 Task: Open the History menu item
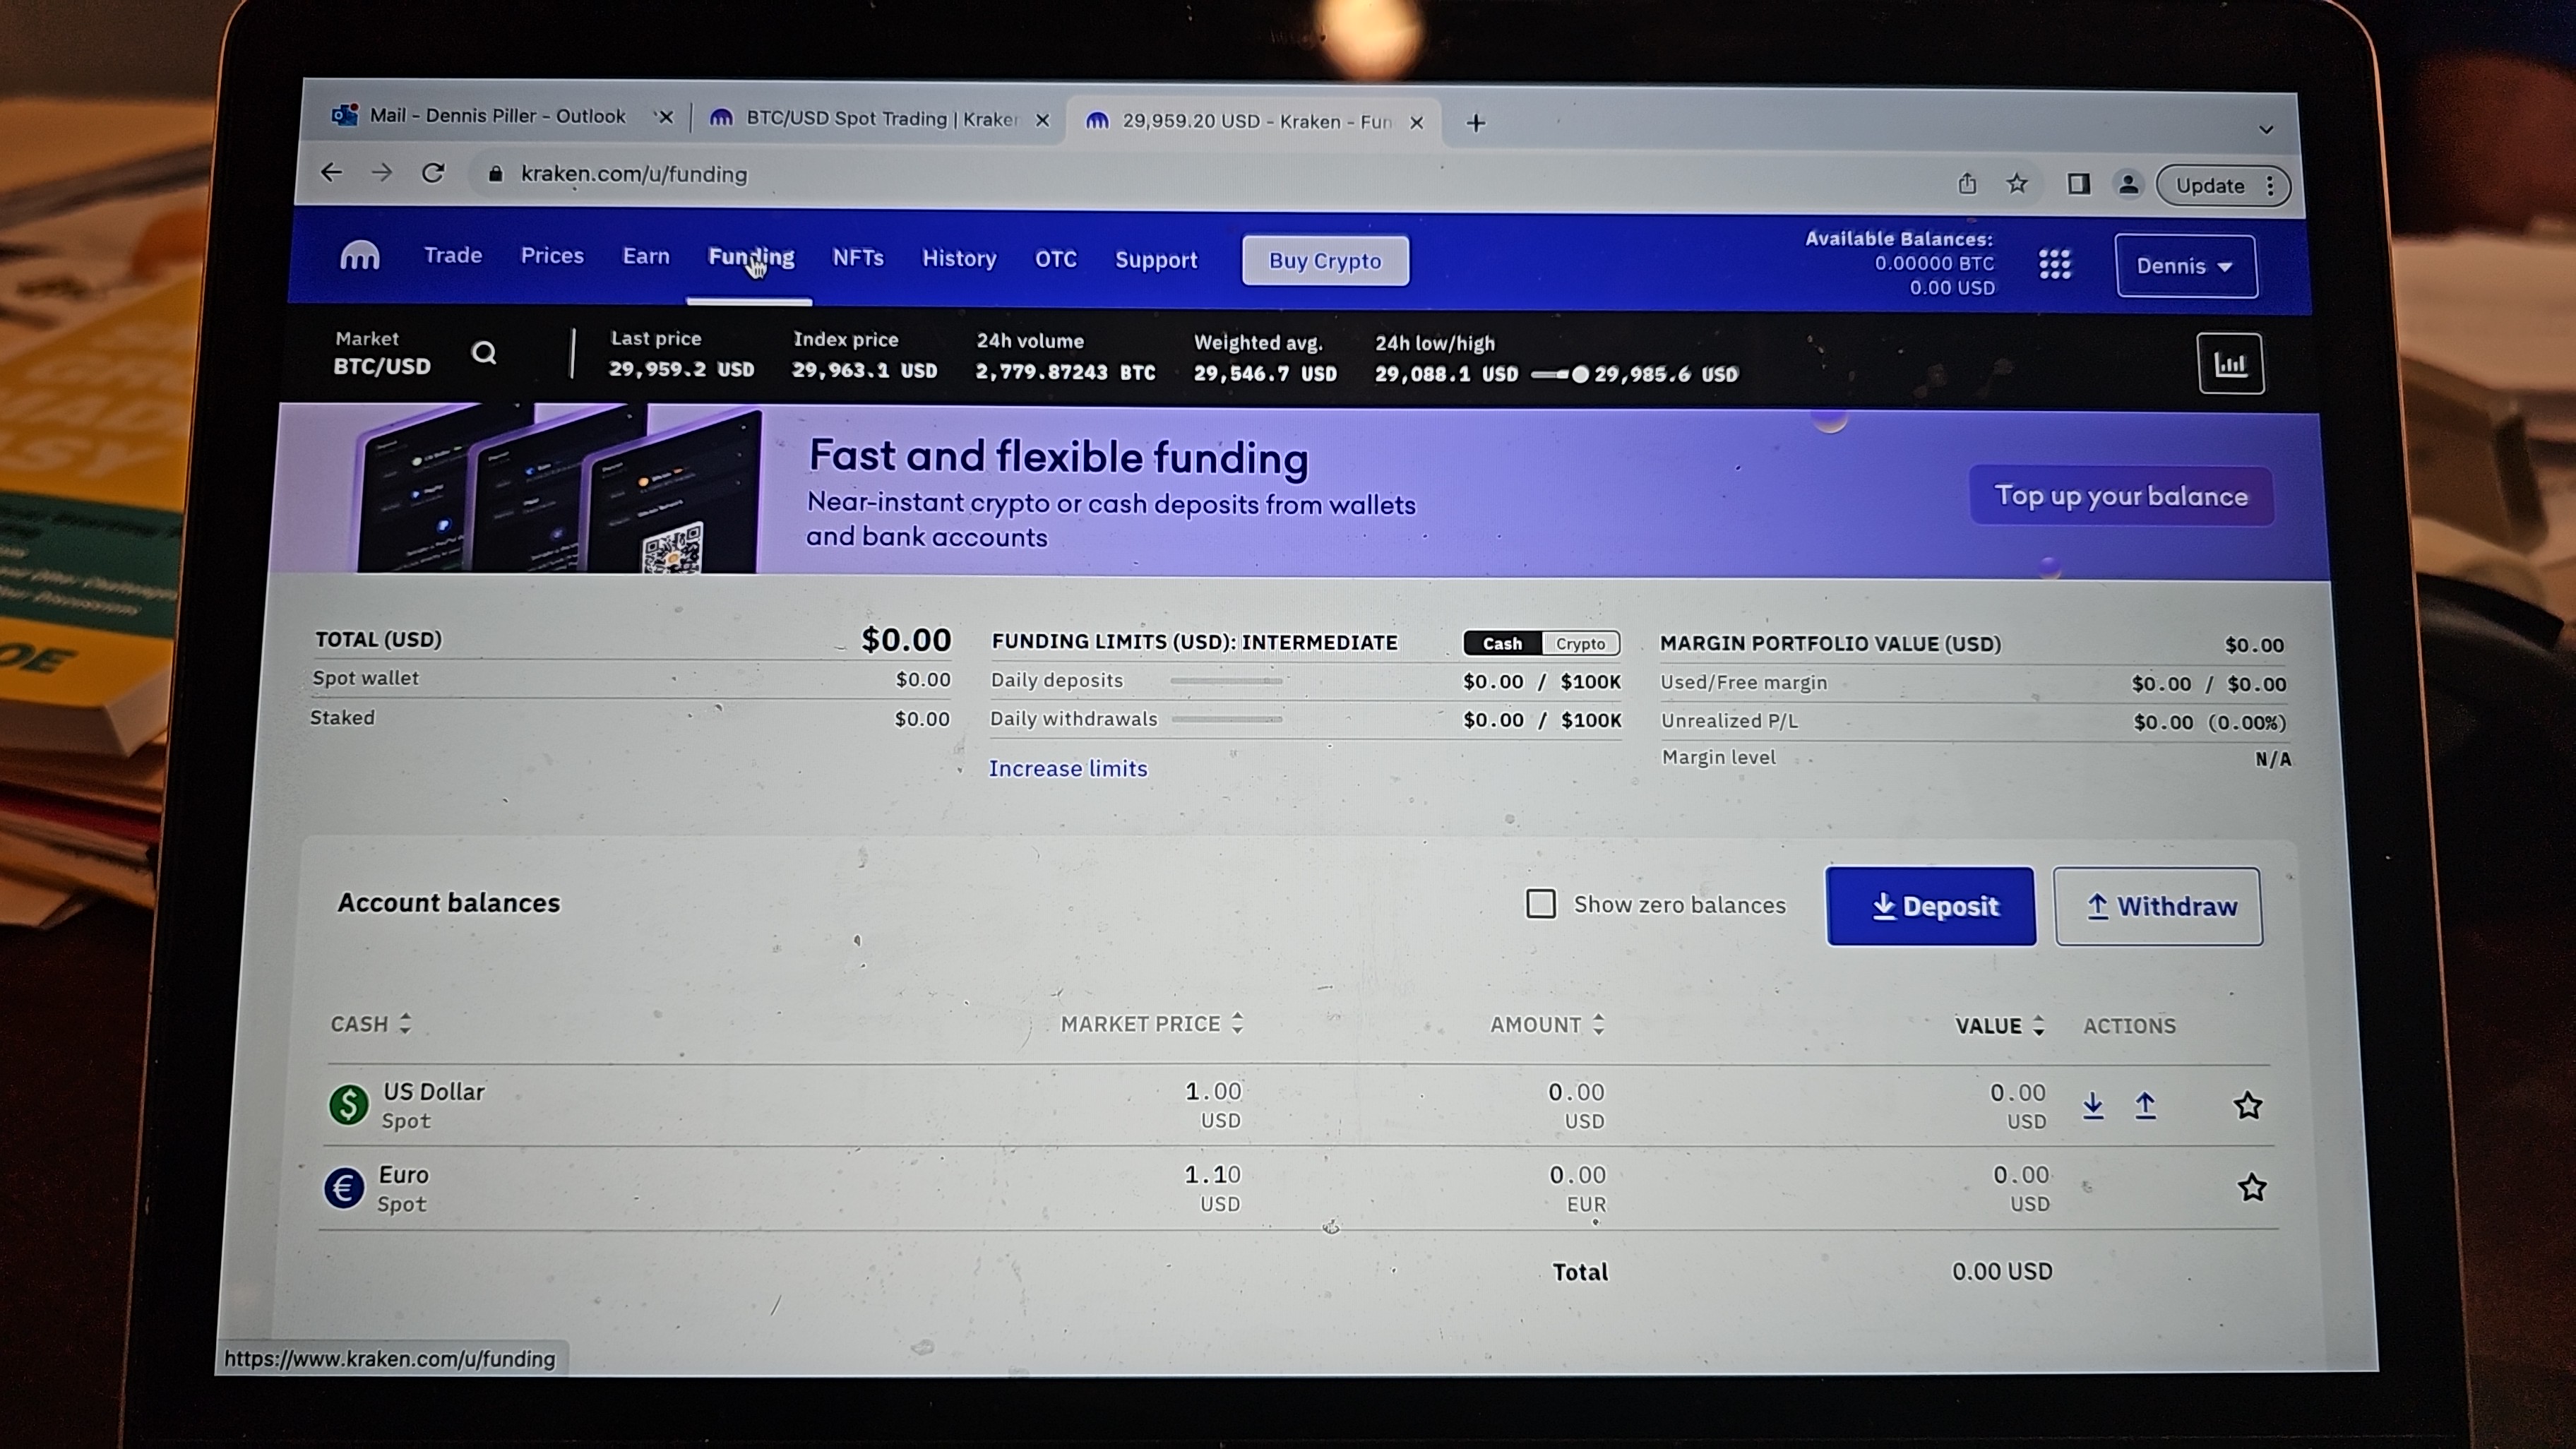(958, 259)
